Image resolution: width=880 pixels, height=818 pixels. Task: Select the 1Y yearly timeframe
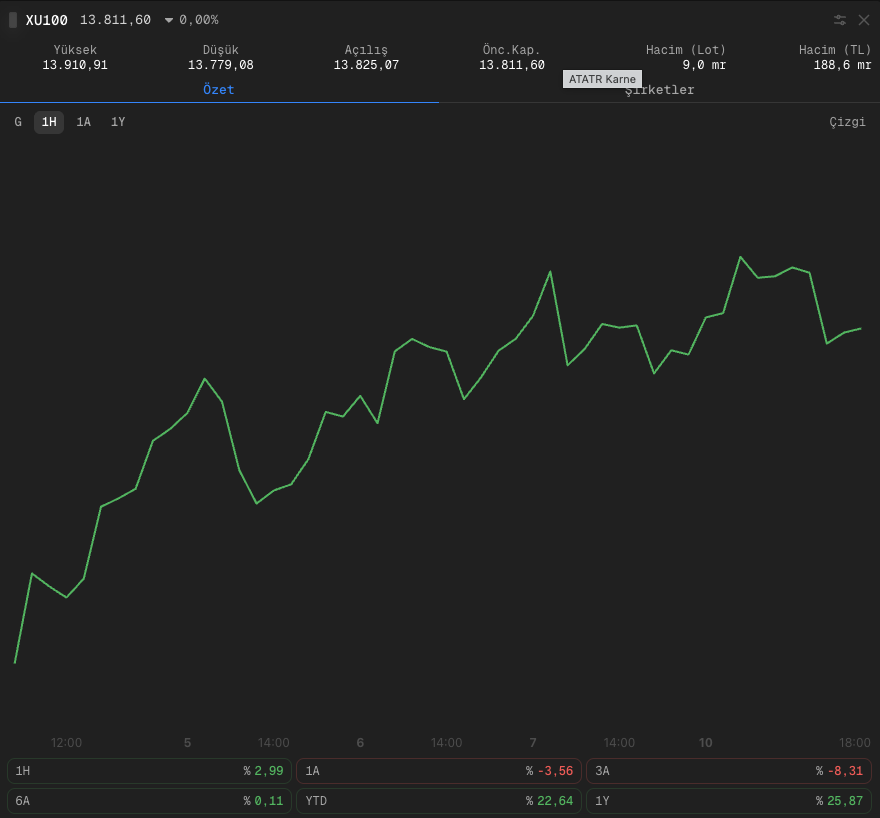118,122
